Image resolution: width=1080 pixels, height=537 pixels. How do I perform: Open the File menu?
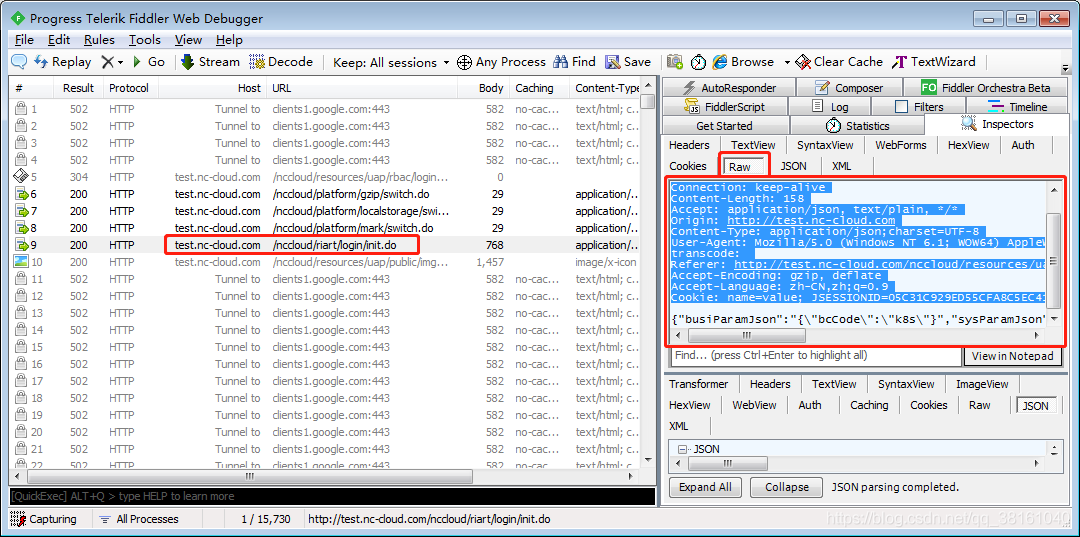pos(24,40)
